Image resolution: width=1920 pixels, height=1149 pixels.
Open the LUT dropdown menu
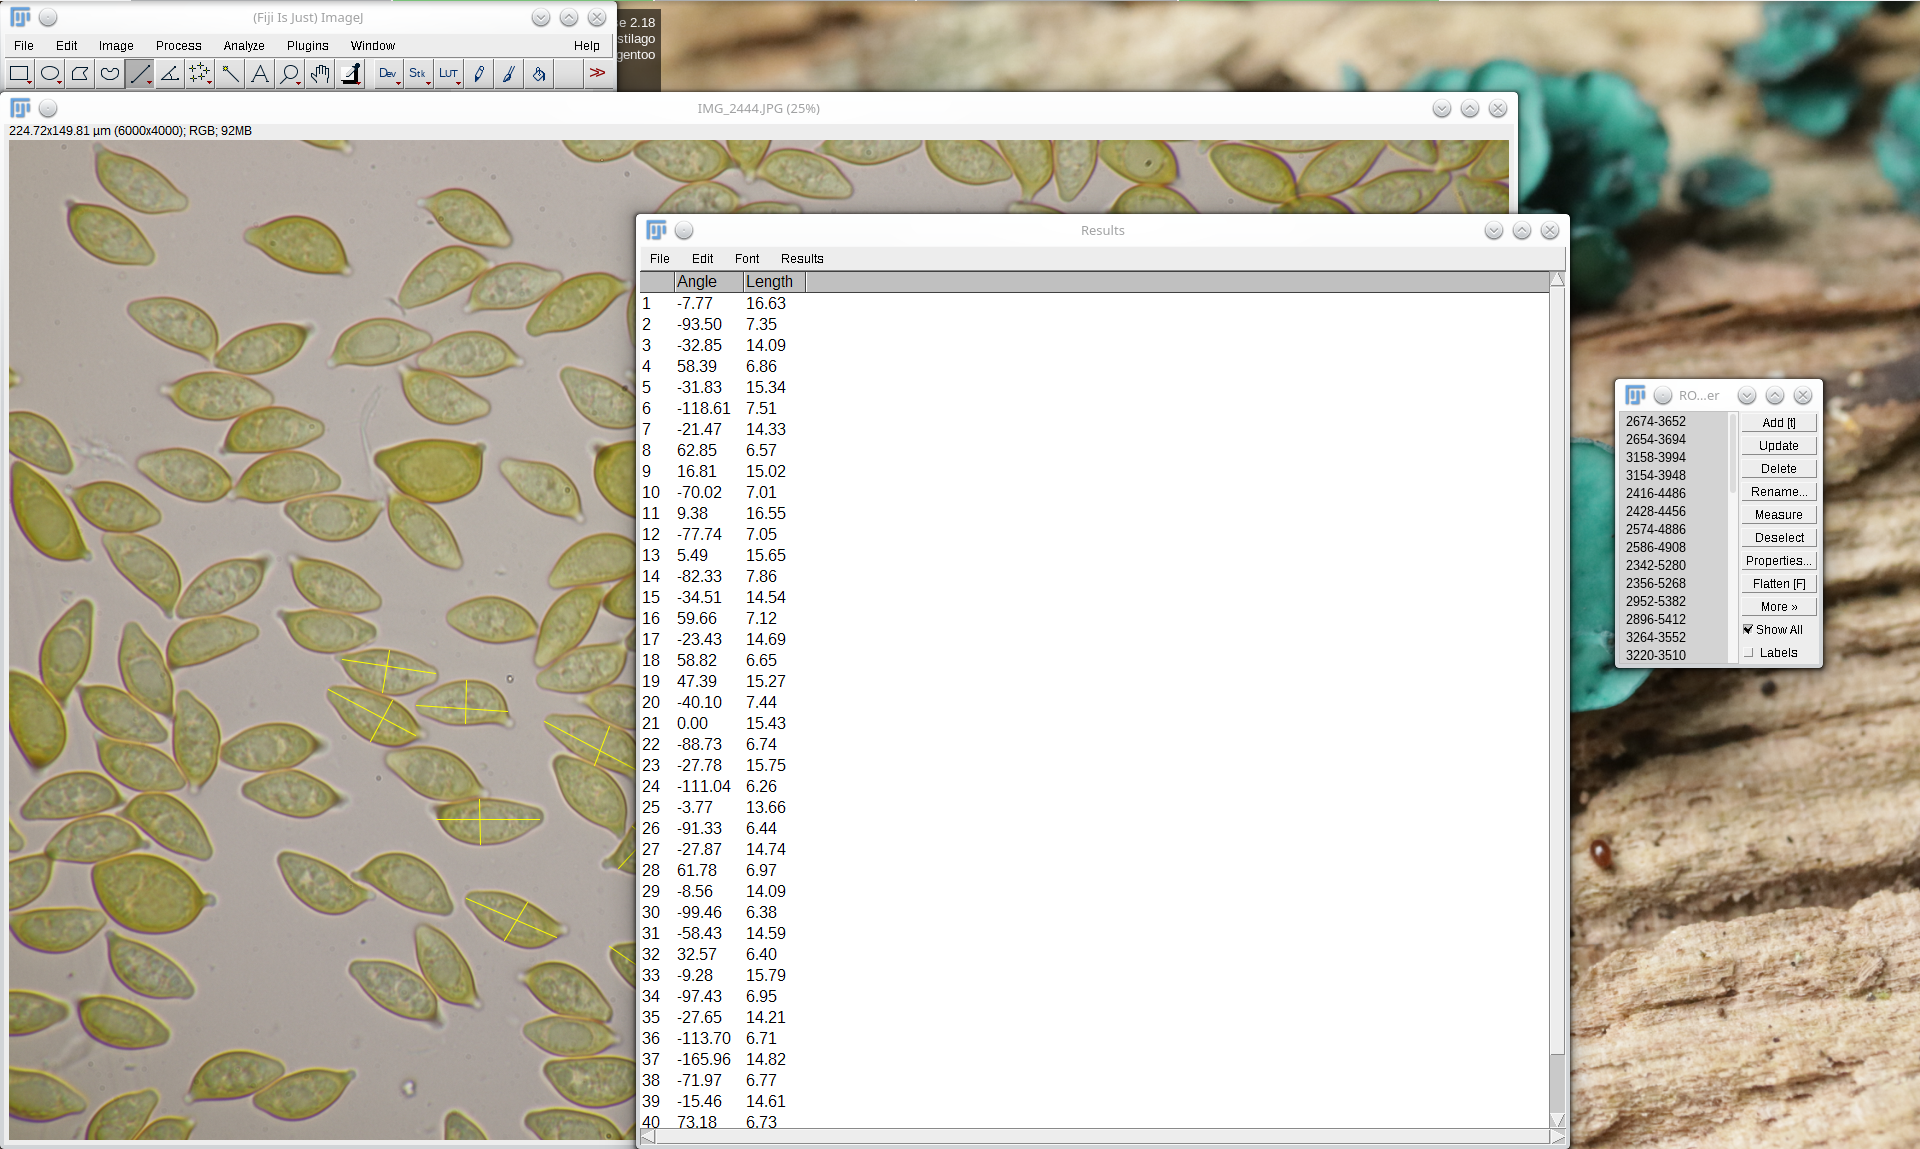tap(448, 73)
